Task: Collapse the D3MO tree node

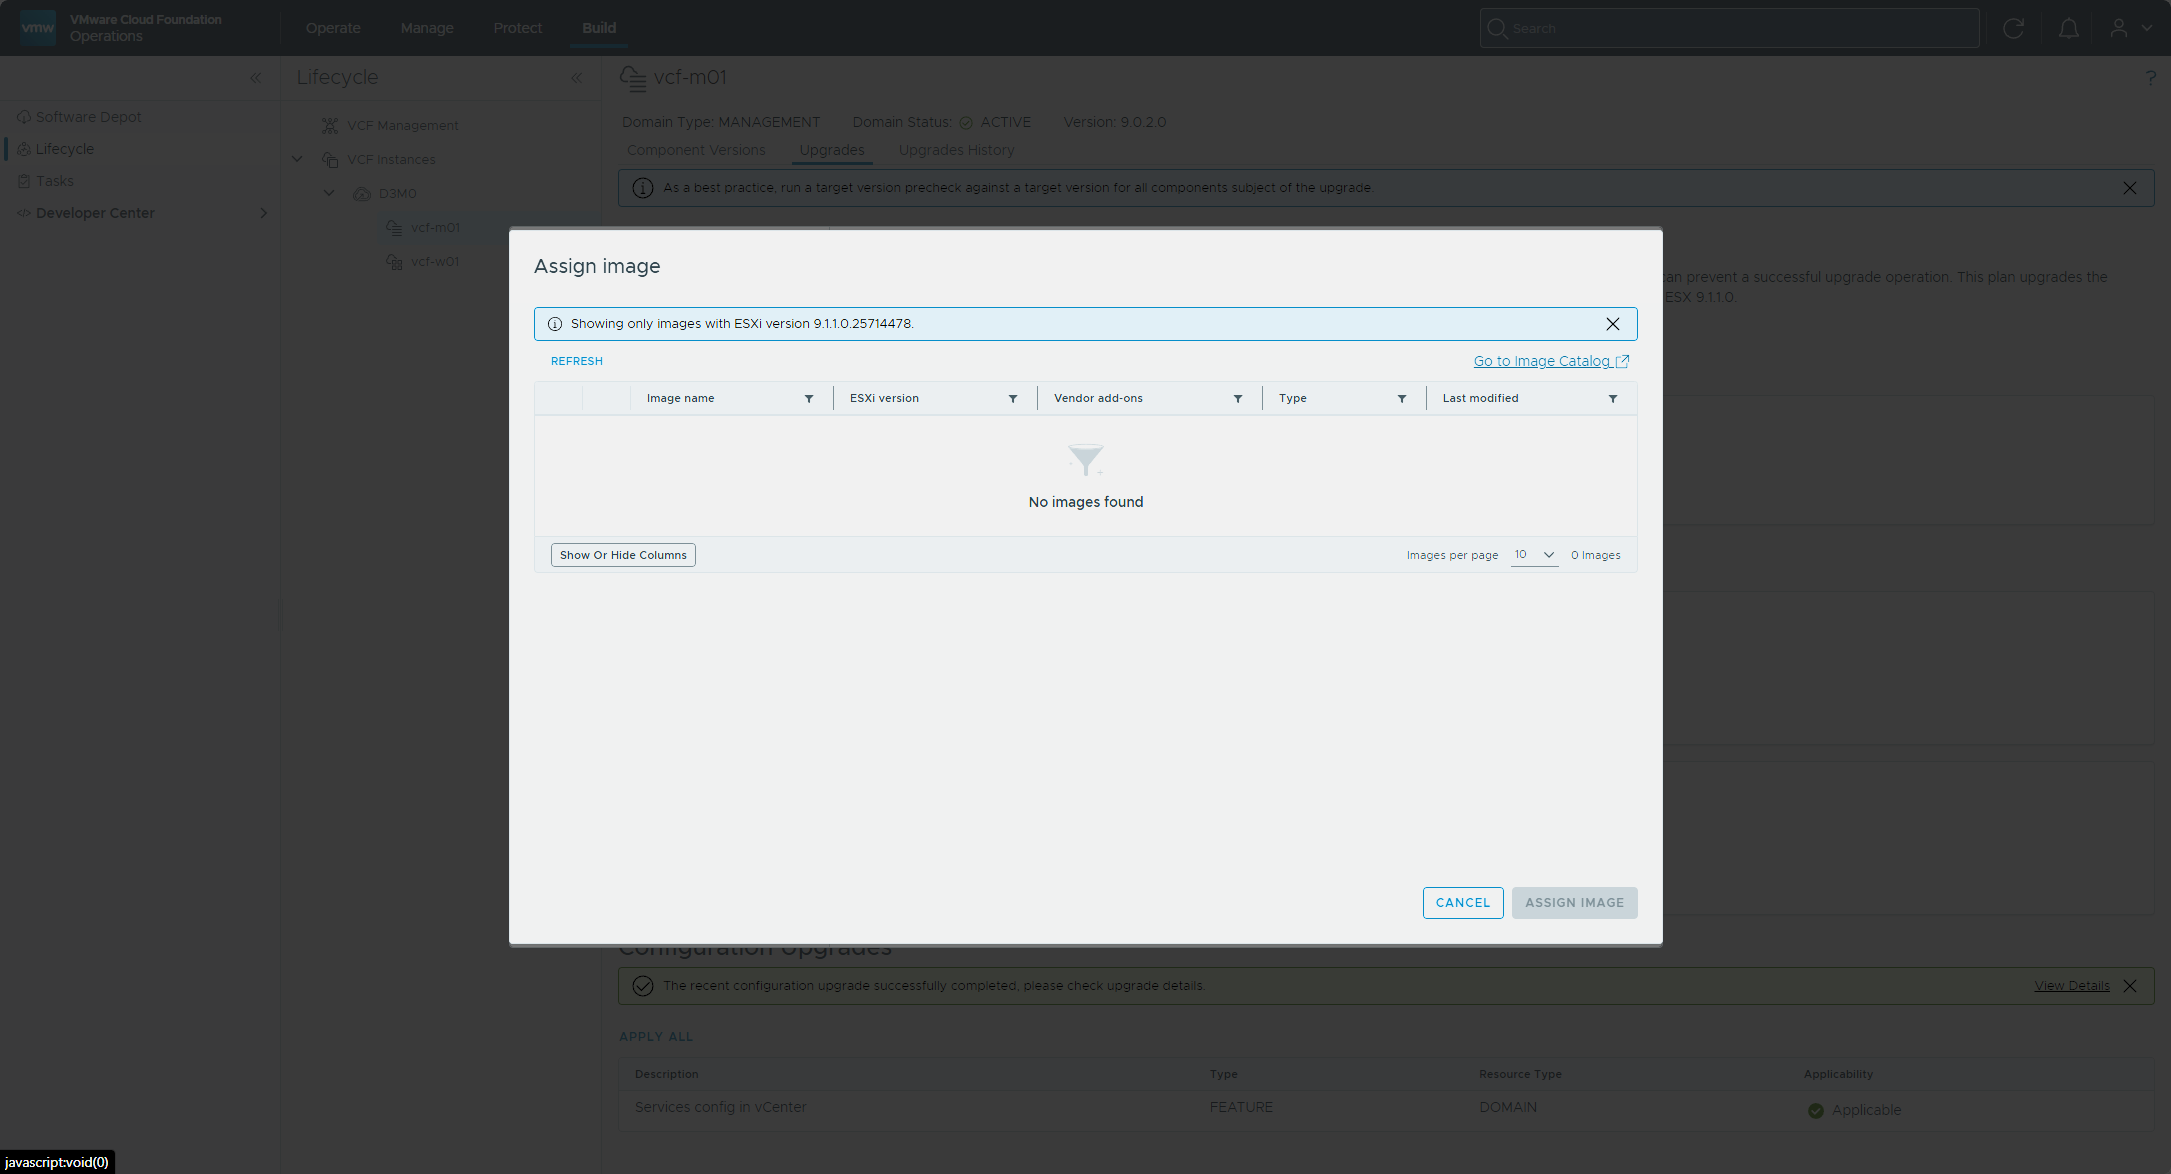Action: (329, 193)
